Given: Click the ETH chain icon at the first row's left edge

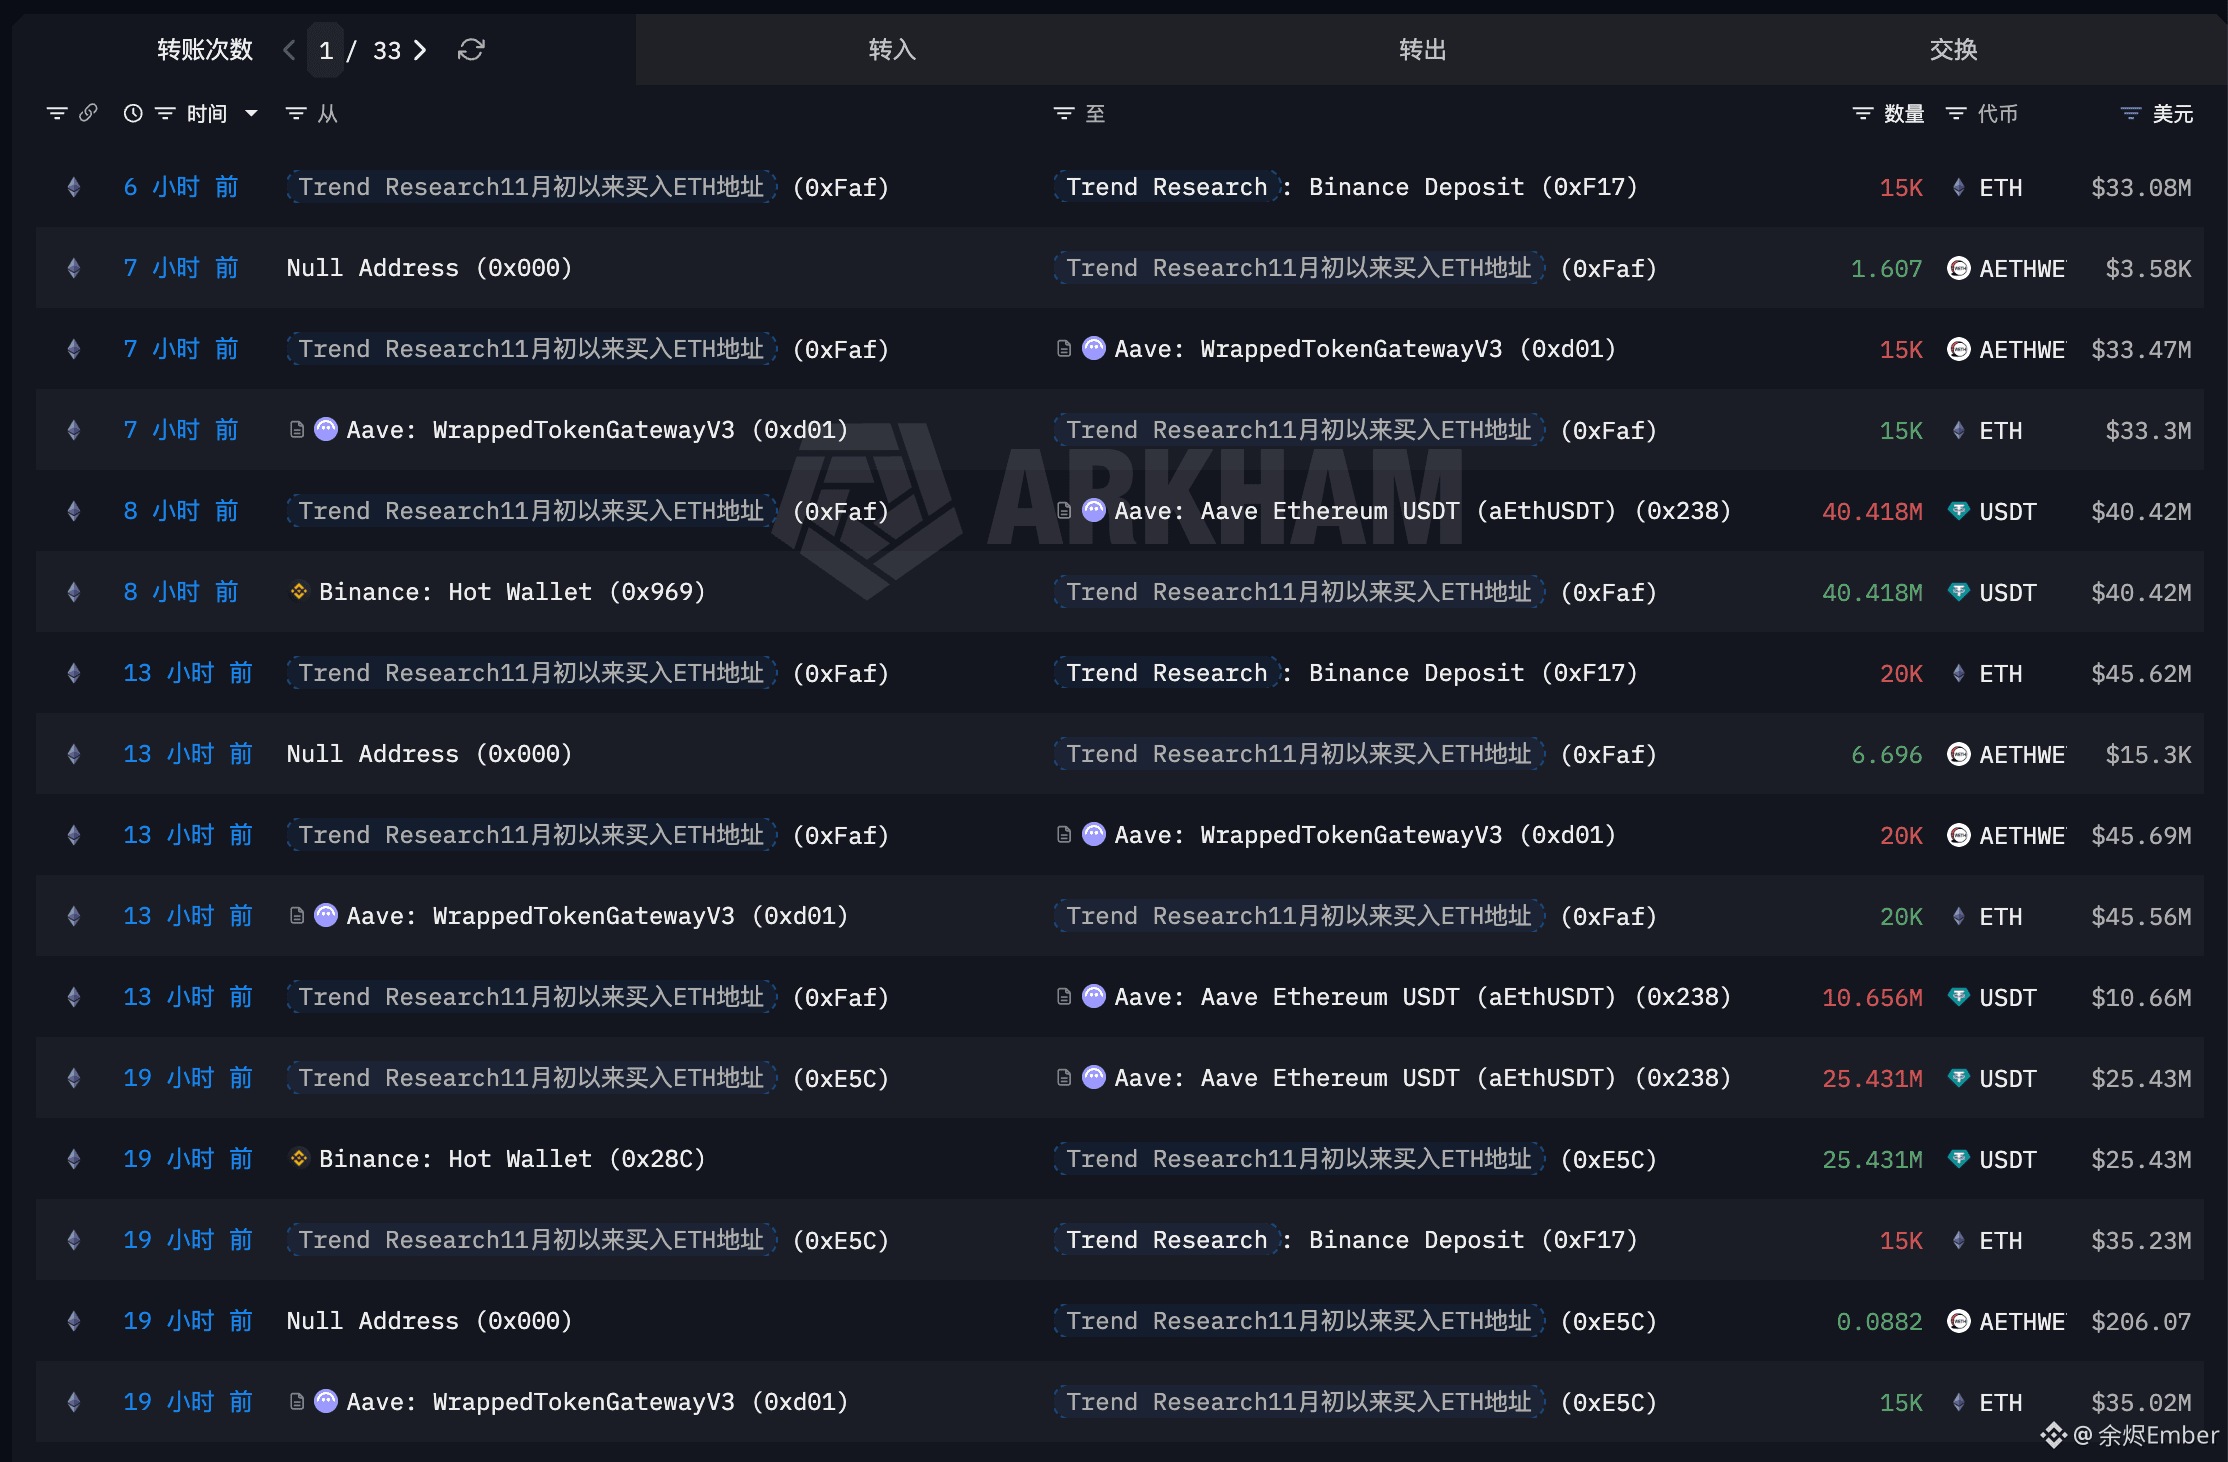Looking at the screenshot, I should point(72,187).
